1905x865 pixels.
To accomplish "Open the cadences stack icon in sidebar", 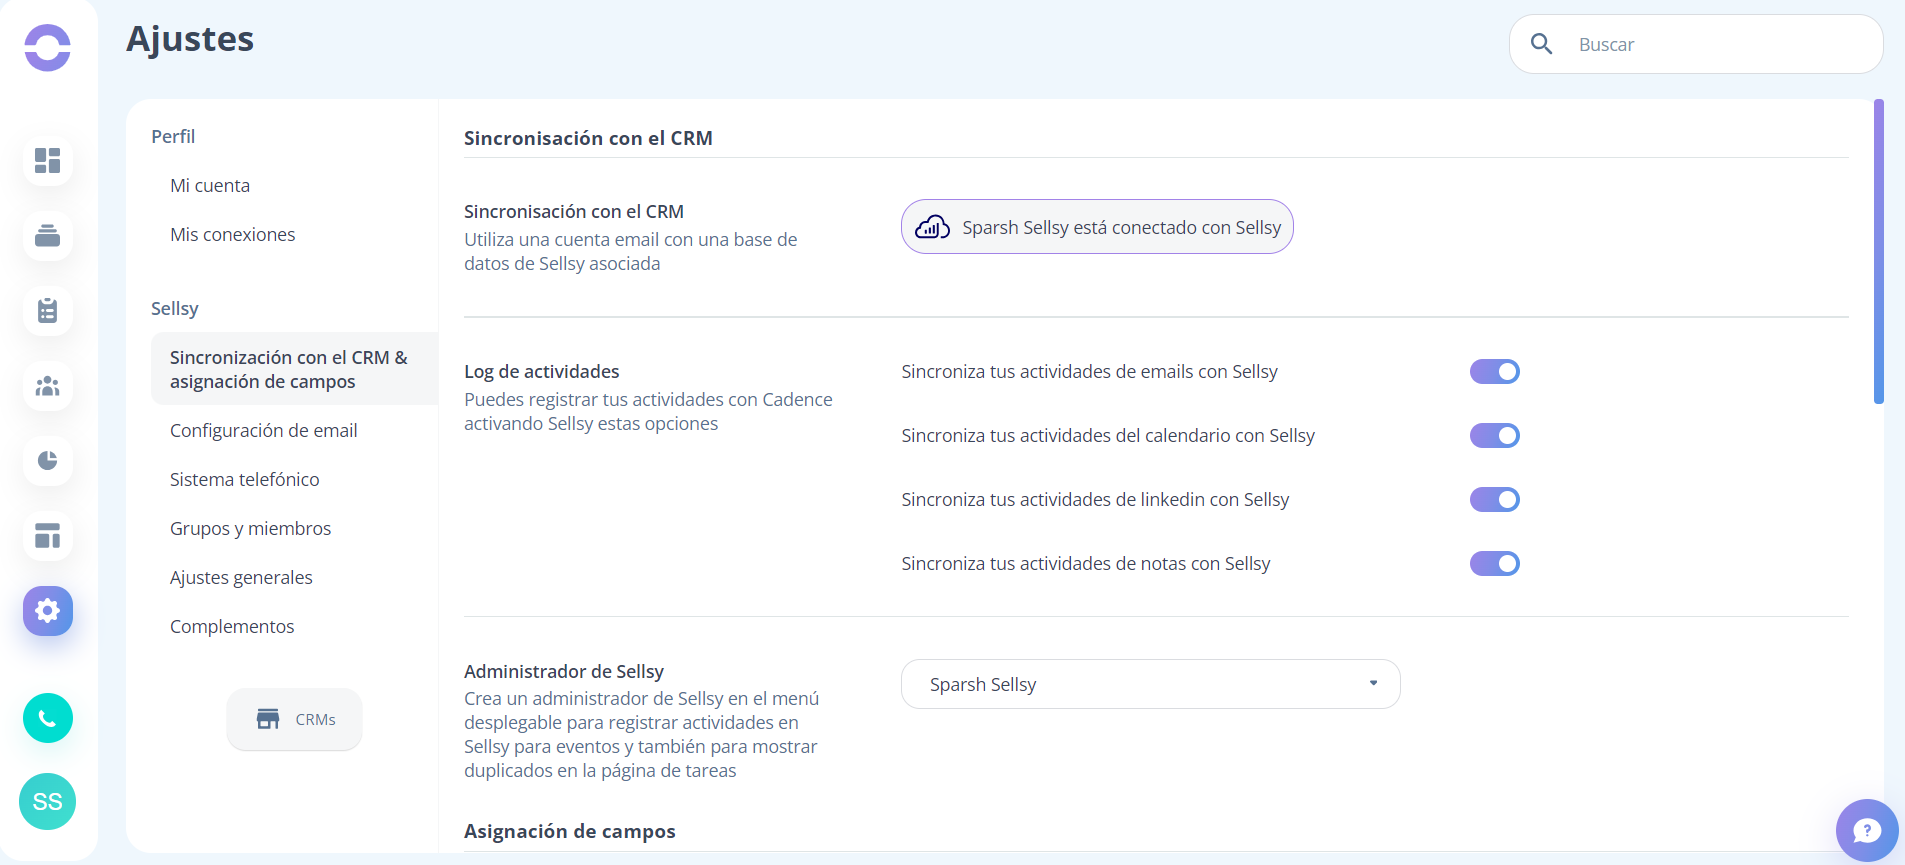I will click(x=47, y=236).
